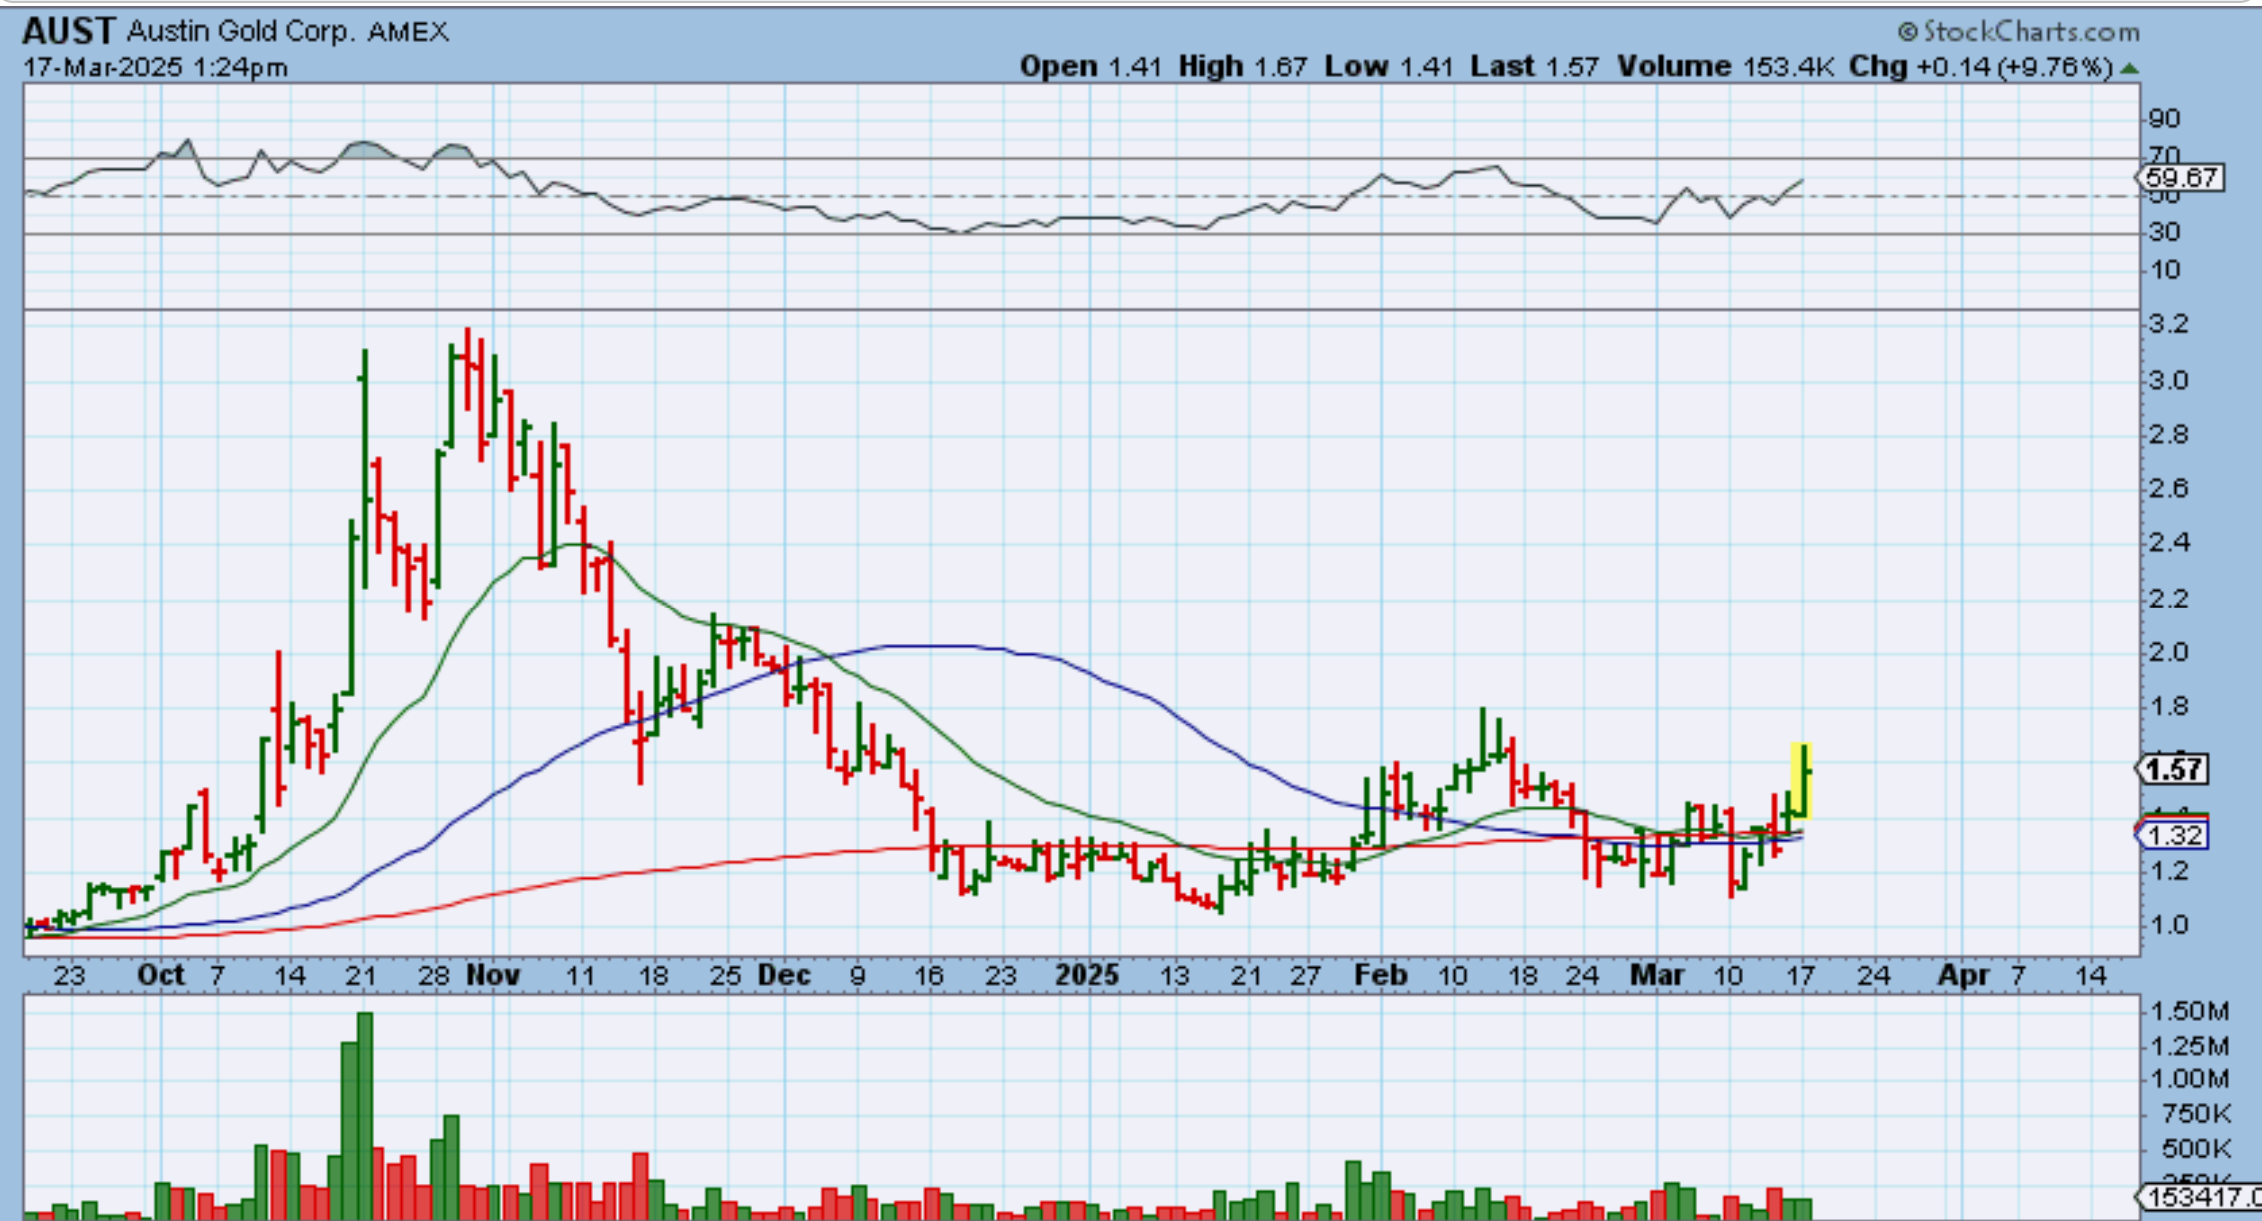Screen dimensions: 2262x1221
Task: Click the 17-Mar-2025 1:24pm timestamp
Action: point(155,68)
